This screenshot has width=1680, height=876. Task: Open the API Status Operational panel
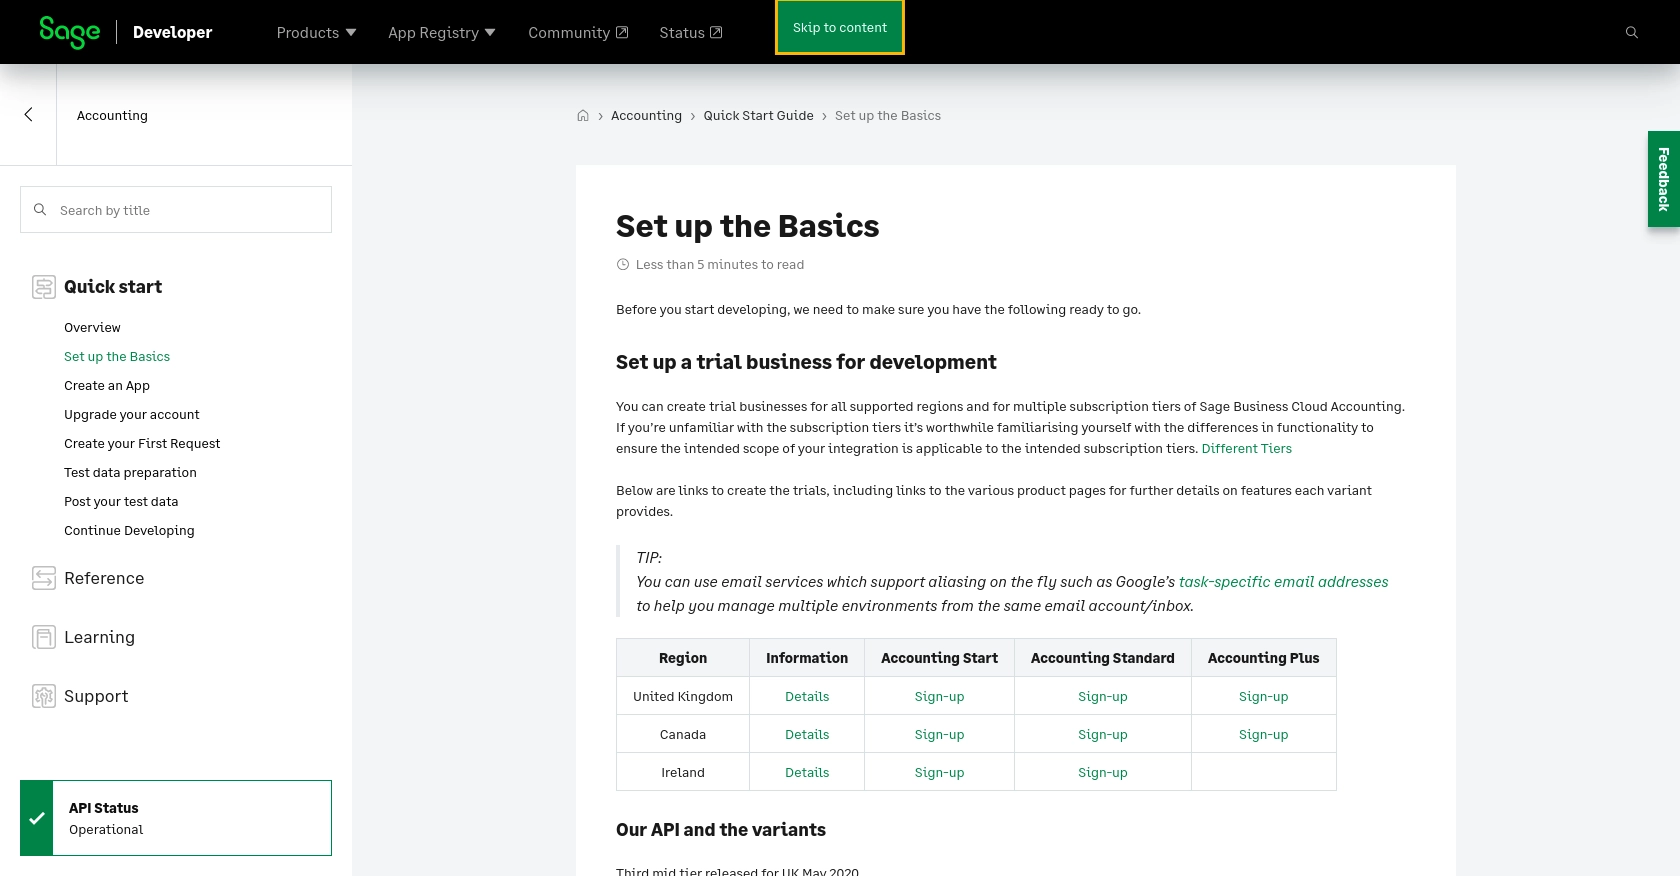[x=176, y=818]
